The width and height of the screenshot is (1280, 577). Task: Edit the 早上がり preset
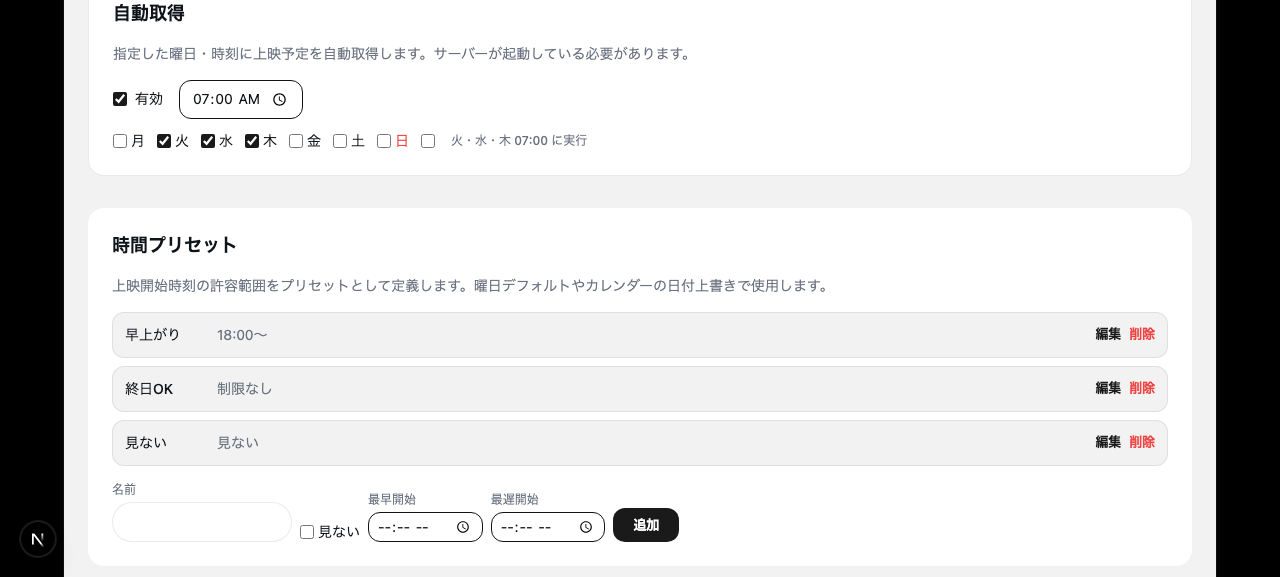1107,334
